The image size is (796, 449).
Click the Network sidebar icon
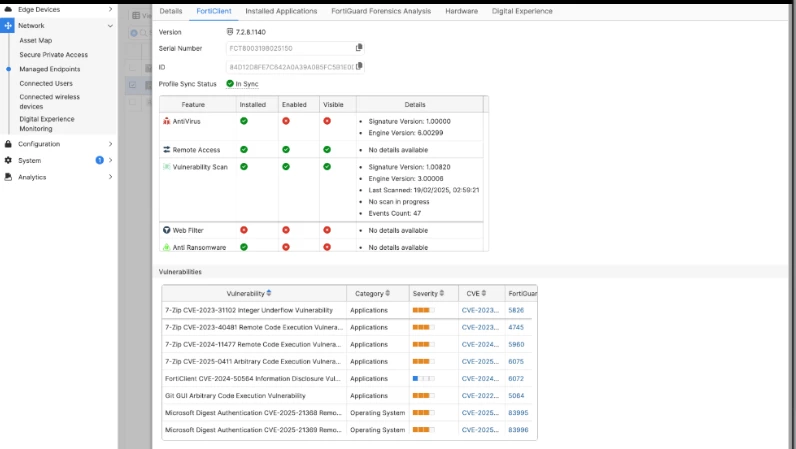tap(8, 25)
